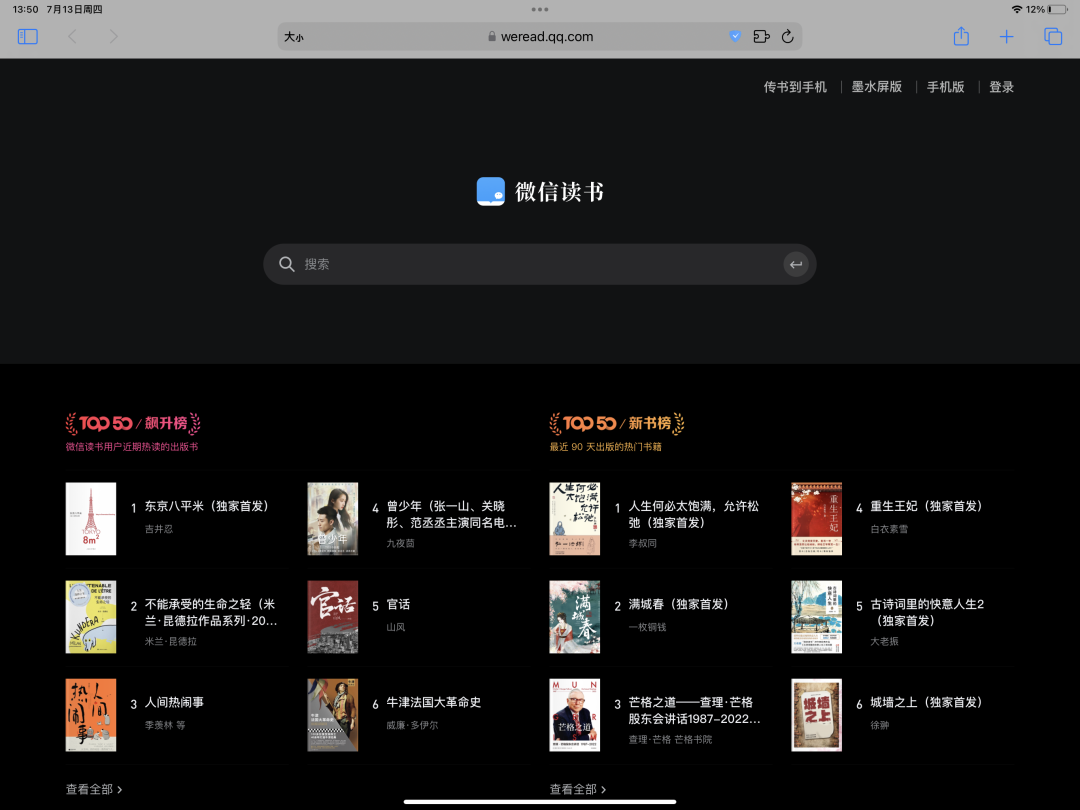Select title 城墙之上（独家首发）
This screenshot has height=810, width=1080.
926,703
